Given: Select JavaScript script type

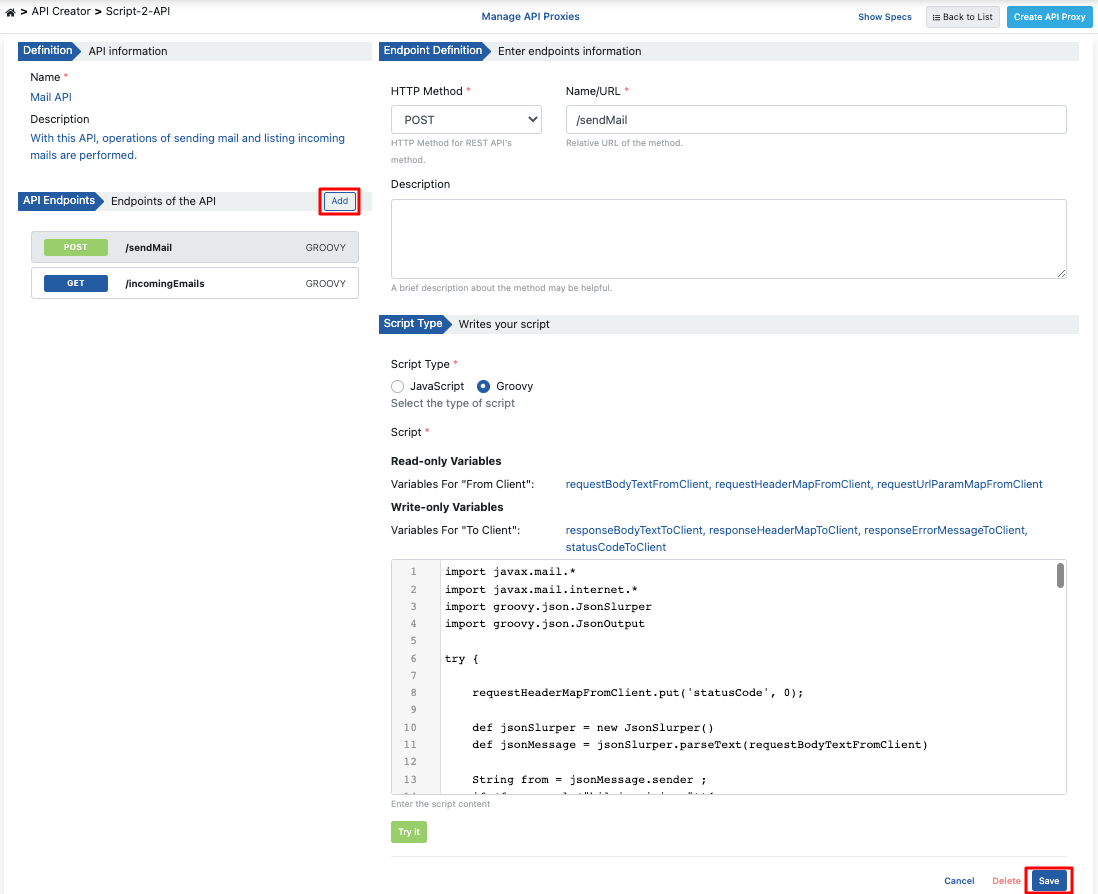Looking at the screenshot, I should (398, 386).
